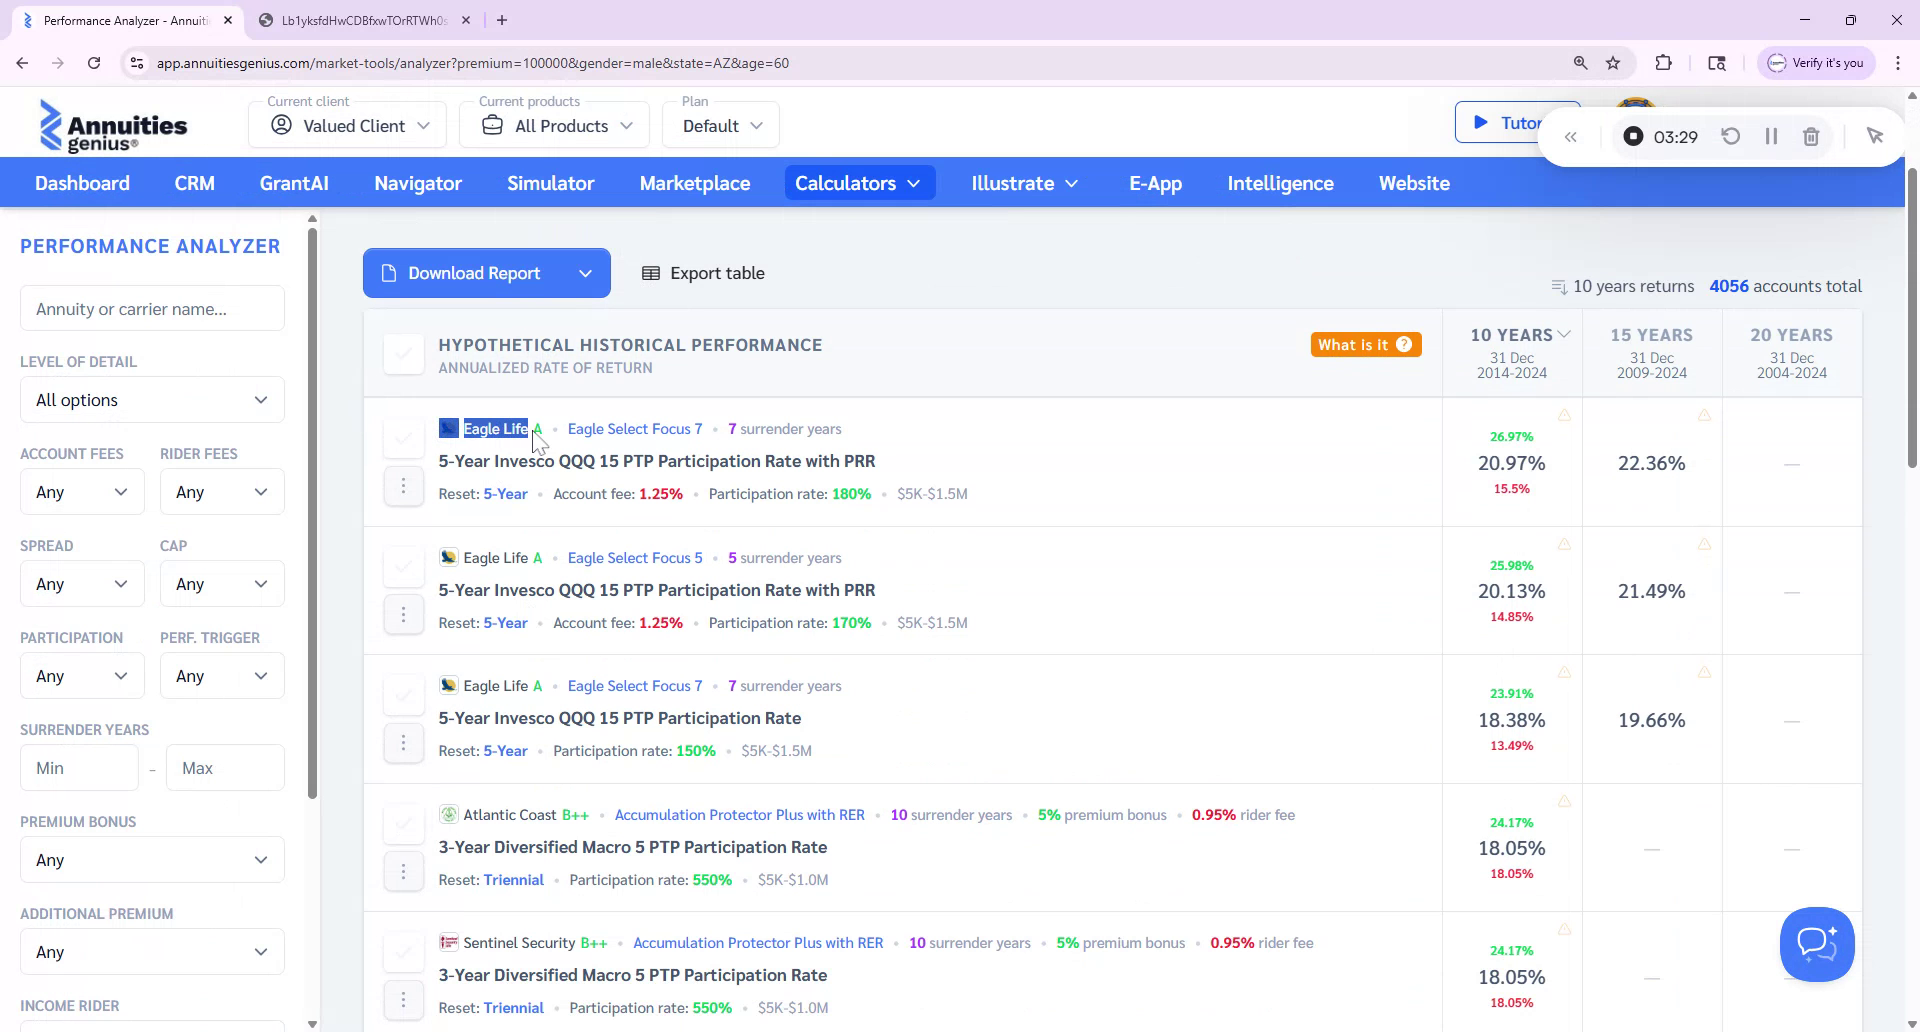Check the checkbox on the Atlantic Coast row
The height and width of the screenshot is (1032, 1920).
403,822
